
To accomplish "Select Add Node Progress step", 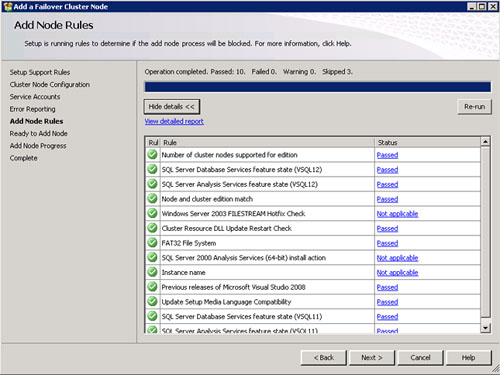I will (x=38, y=146).
